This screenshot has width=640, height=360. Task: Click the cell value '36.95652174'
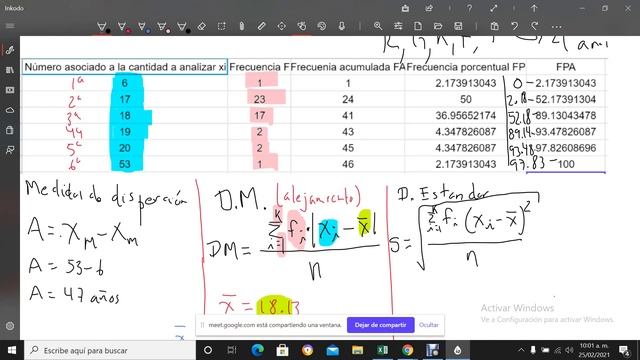point(465,116)
